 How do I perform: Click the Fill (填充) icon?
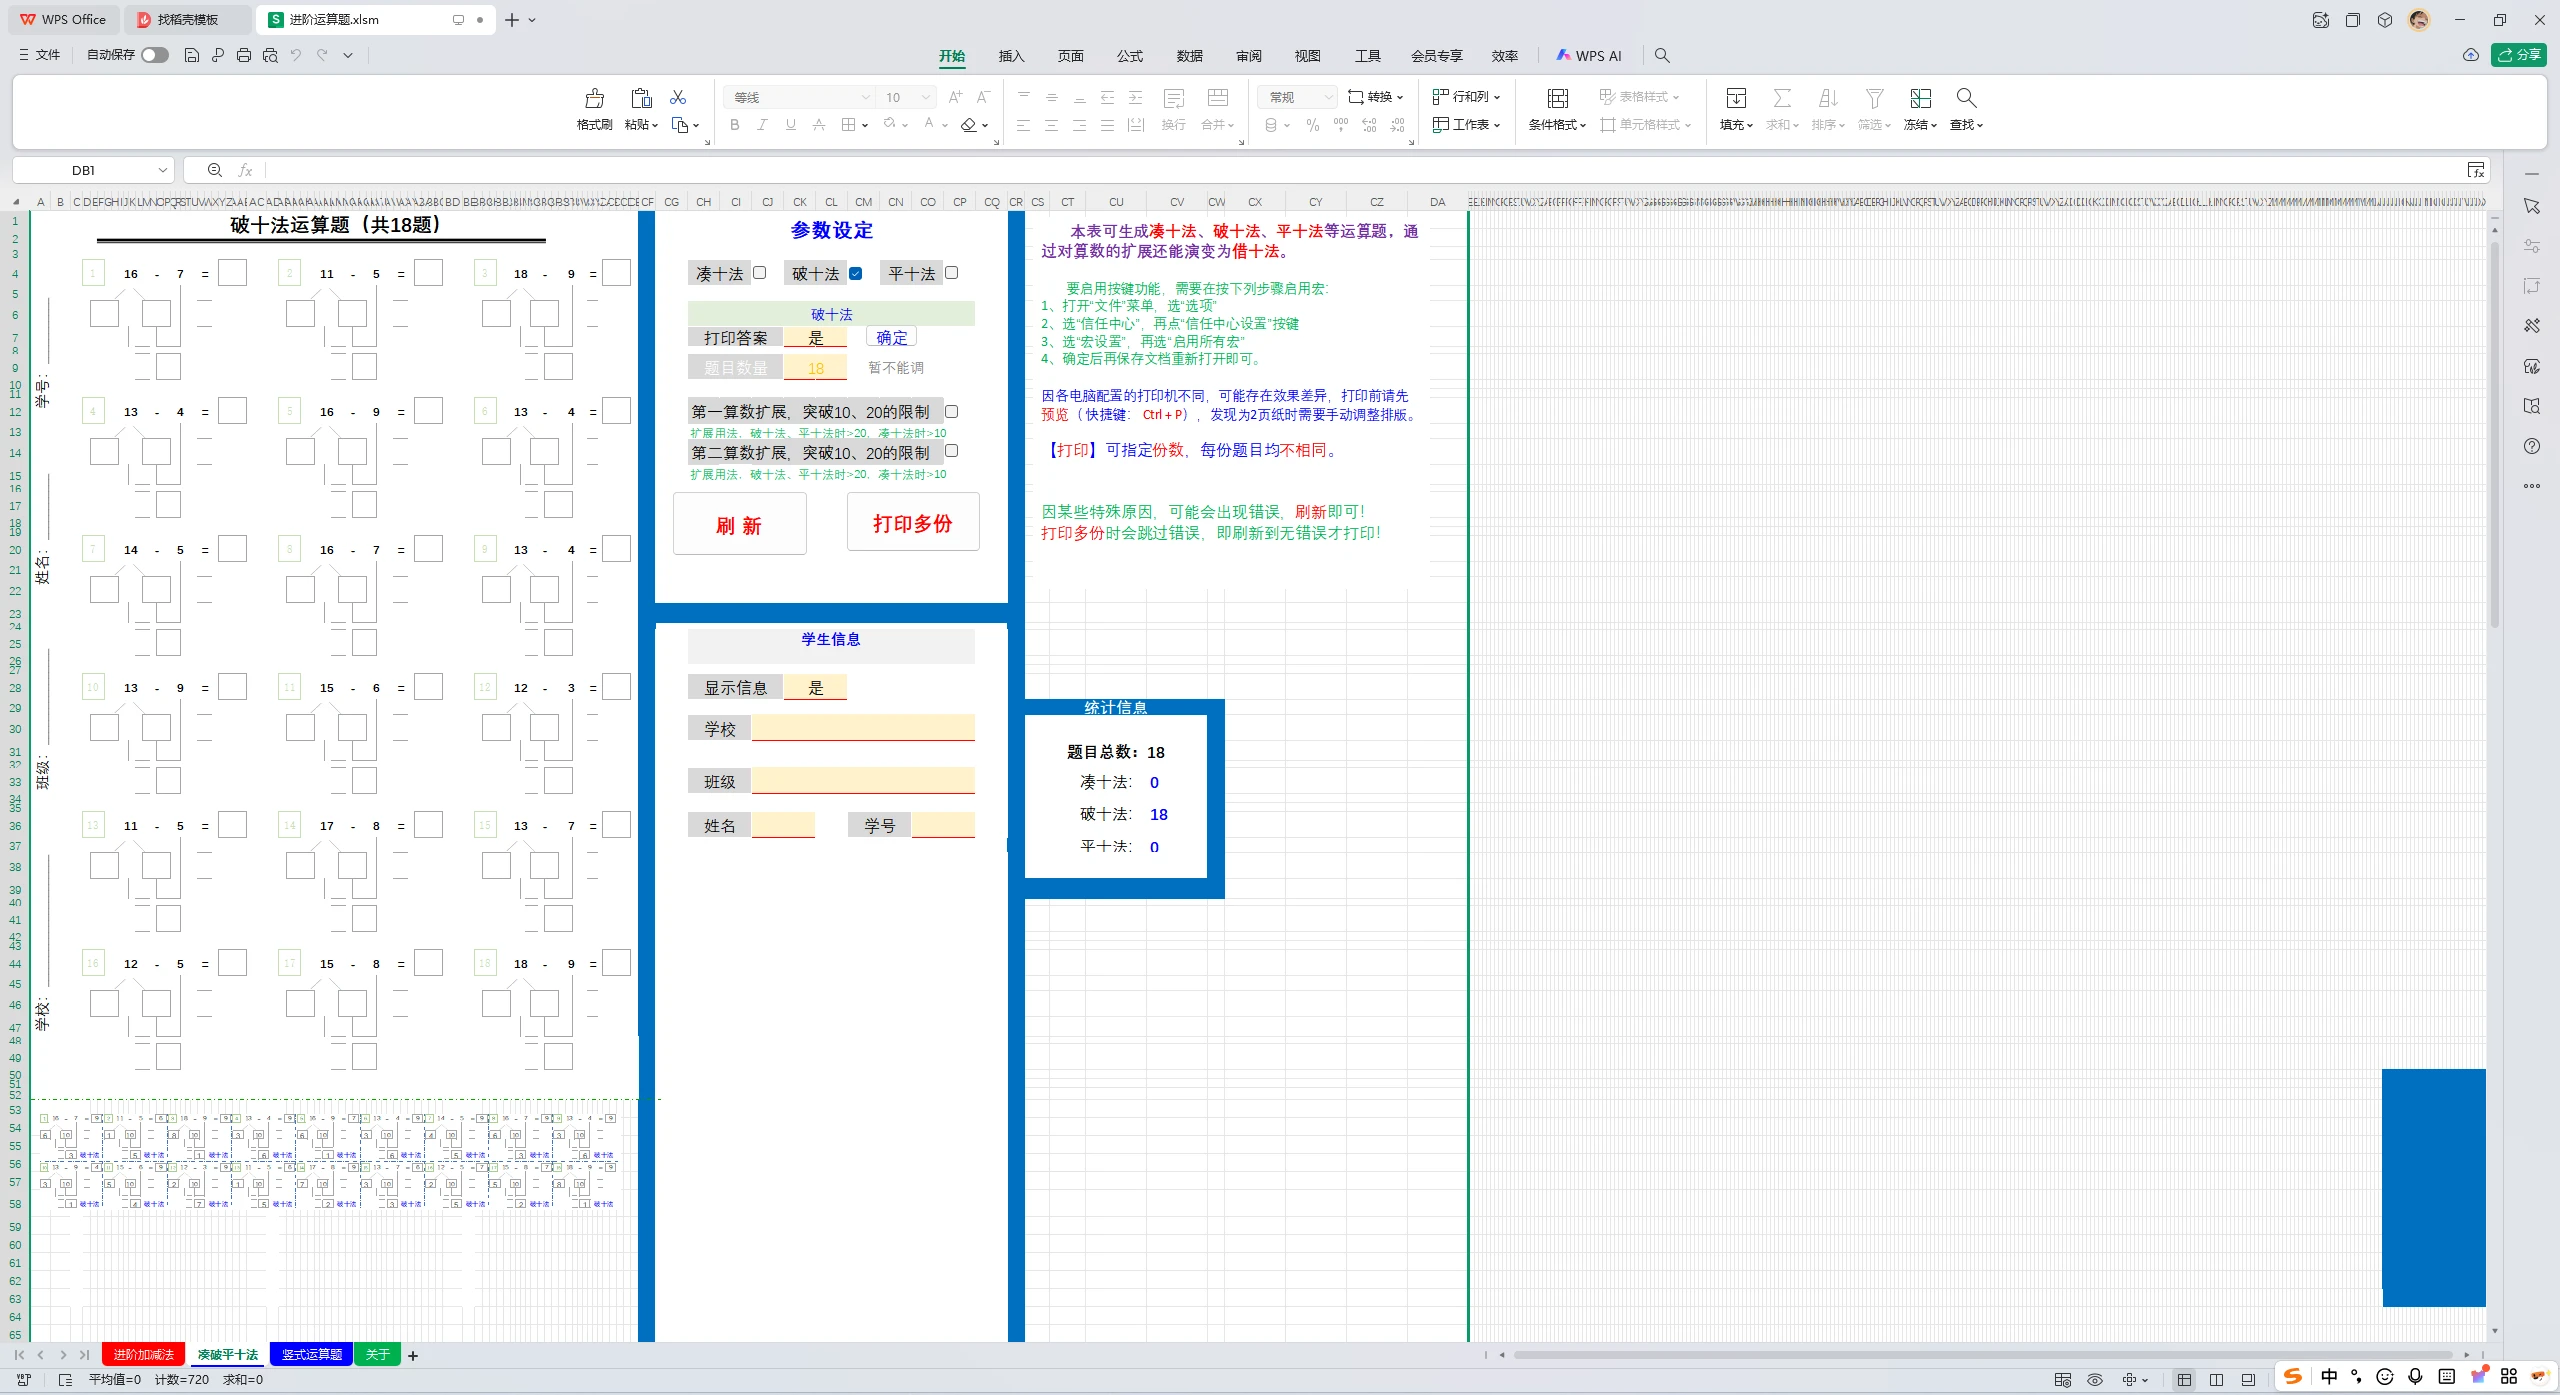(x=1736, y=98)
